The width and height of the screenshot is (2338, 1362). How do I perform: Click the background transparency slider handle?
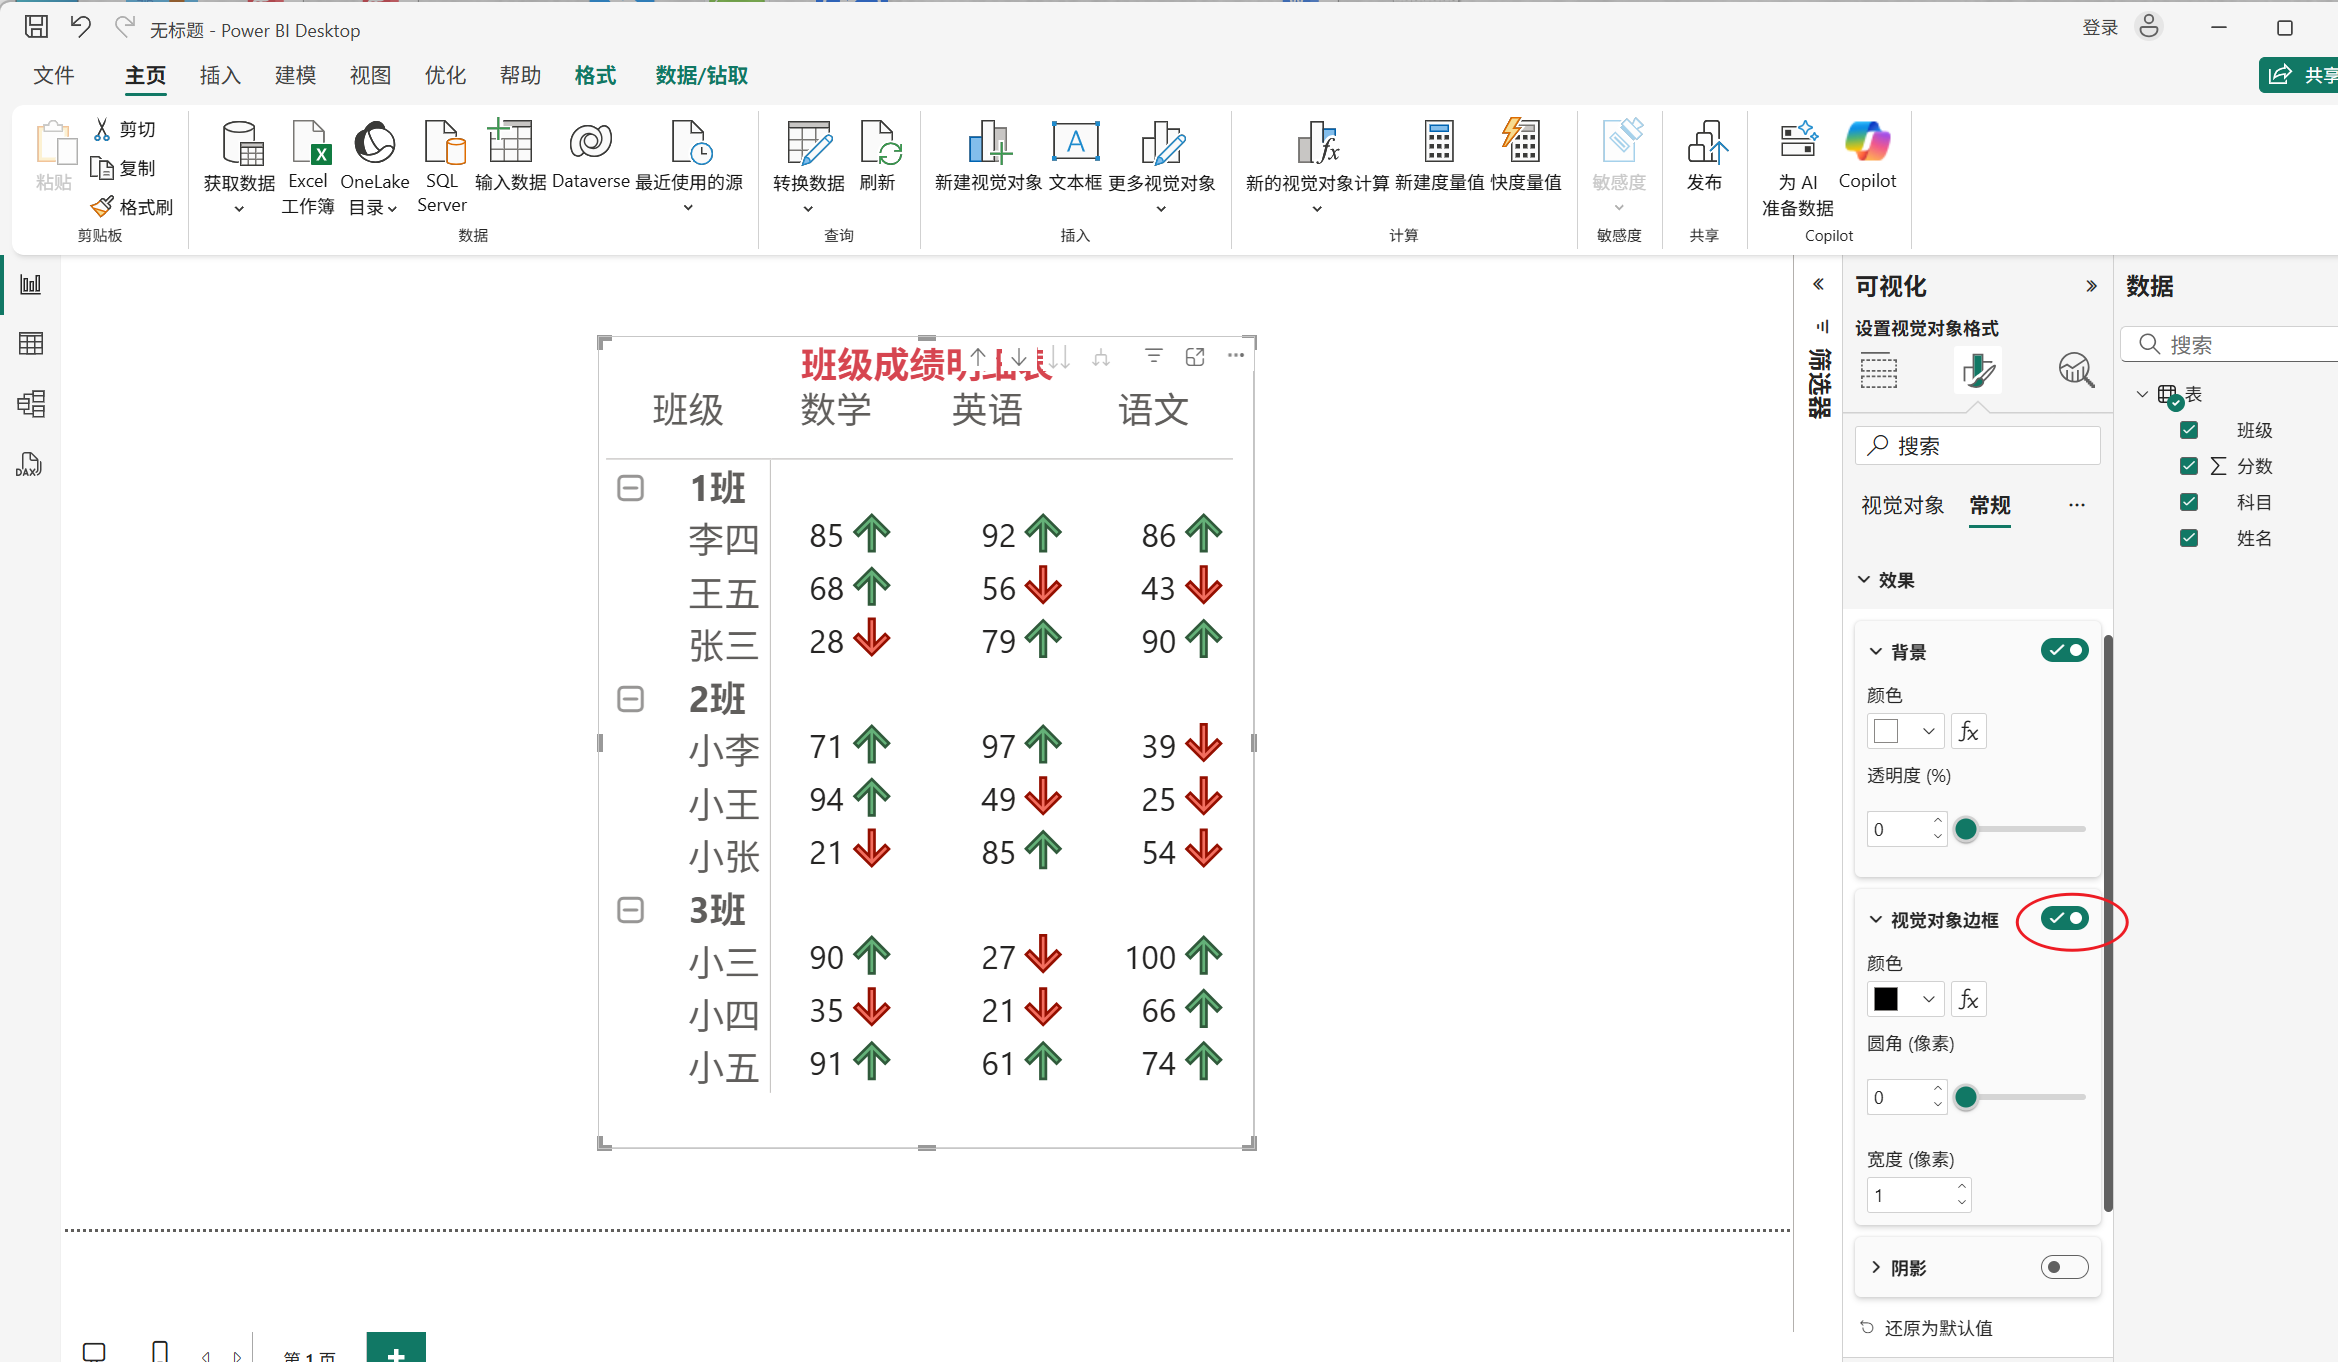(1966, 829)
